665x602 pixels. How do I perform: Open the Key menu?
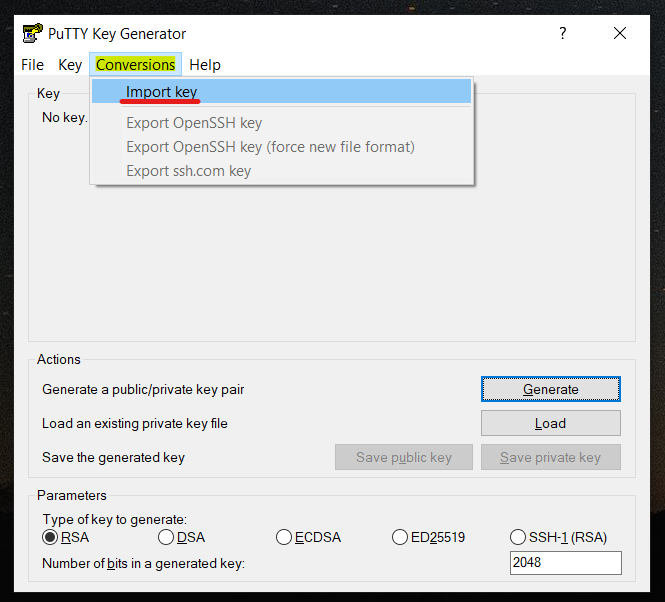click(x=70, y=65)
